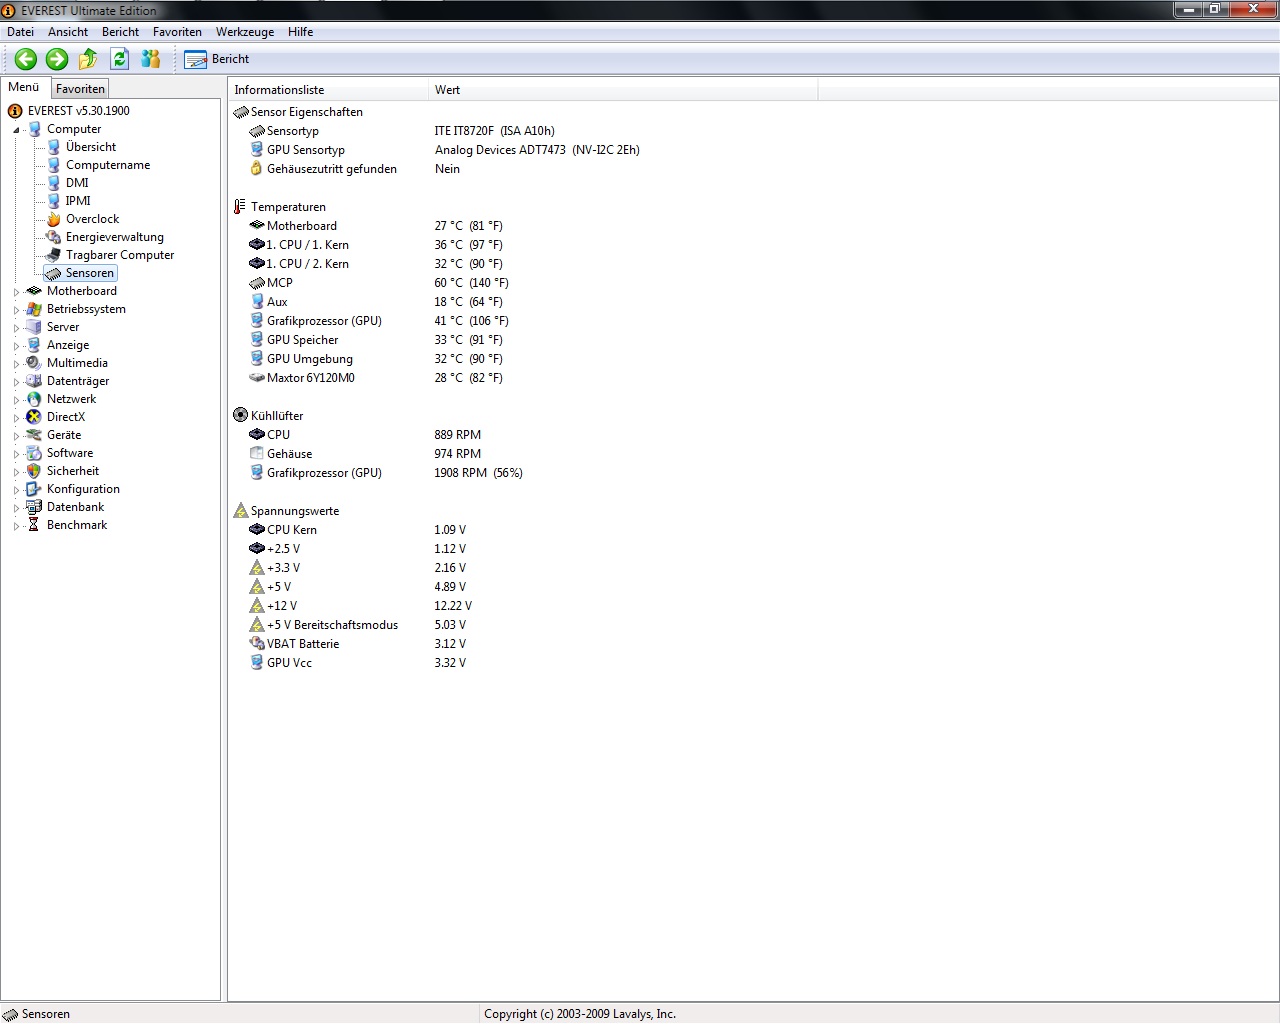This screenshot has height=1024, width=1280.
Task: Click the Server icon in the tree
Action: point(34,327)
